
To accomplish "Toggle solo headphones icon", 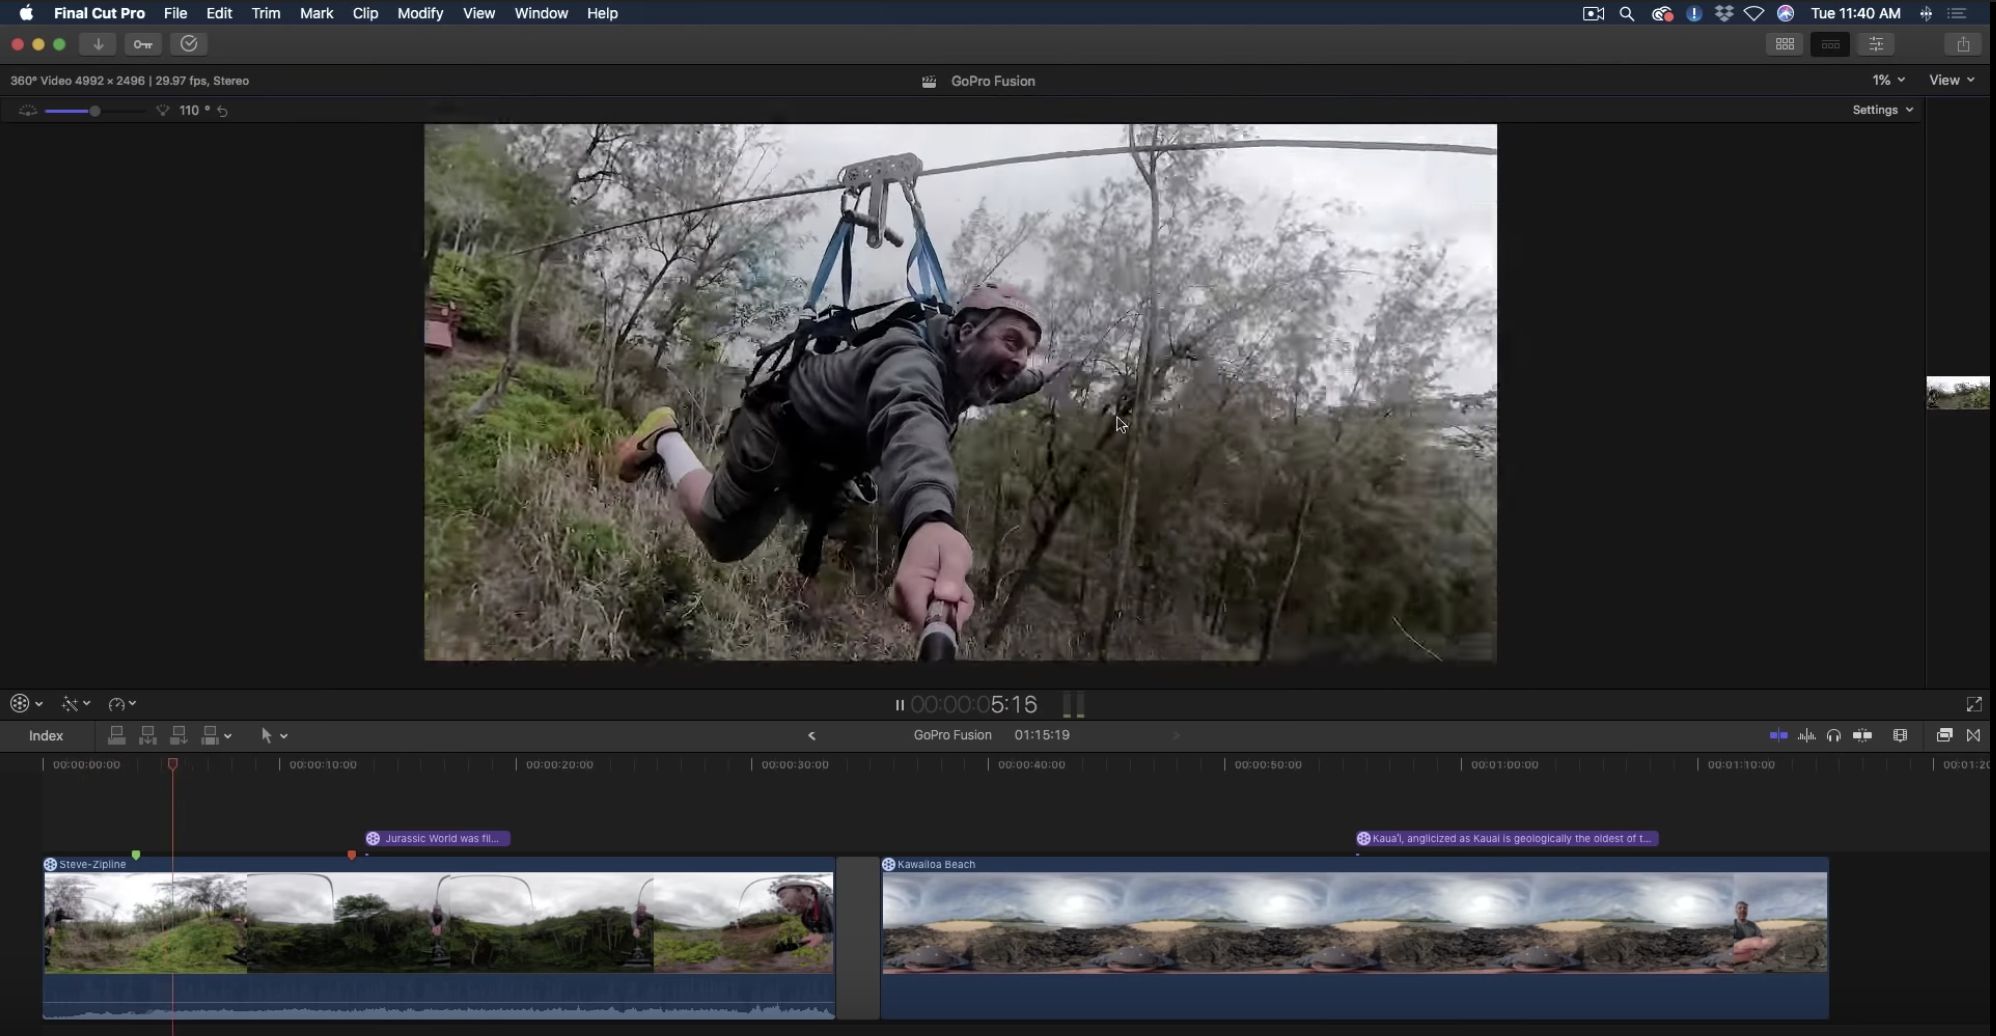I will 1833,736.
